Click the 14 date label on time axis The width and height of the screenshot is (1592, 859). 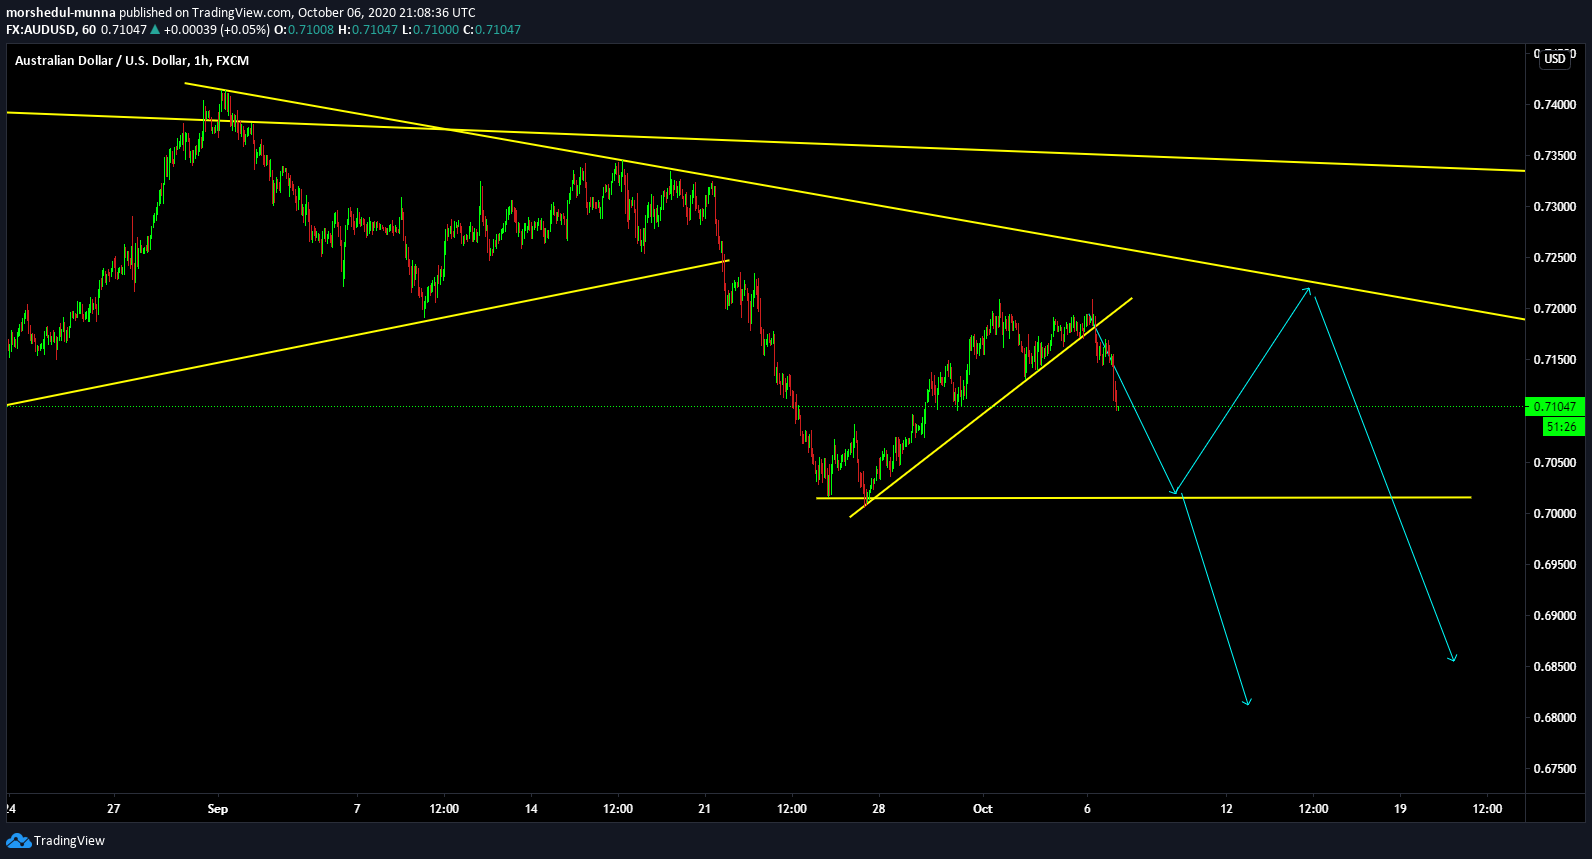pyautogui.click(x=531, y=809)
